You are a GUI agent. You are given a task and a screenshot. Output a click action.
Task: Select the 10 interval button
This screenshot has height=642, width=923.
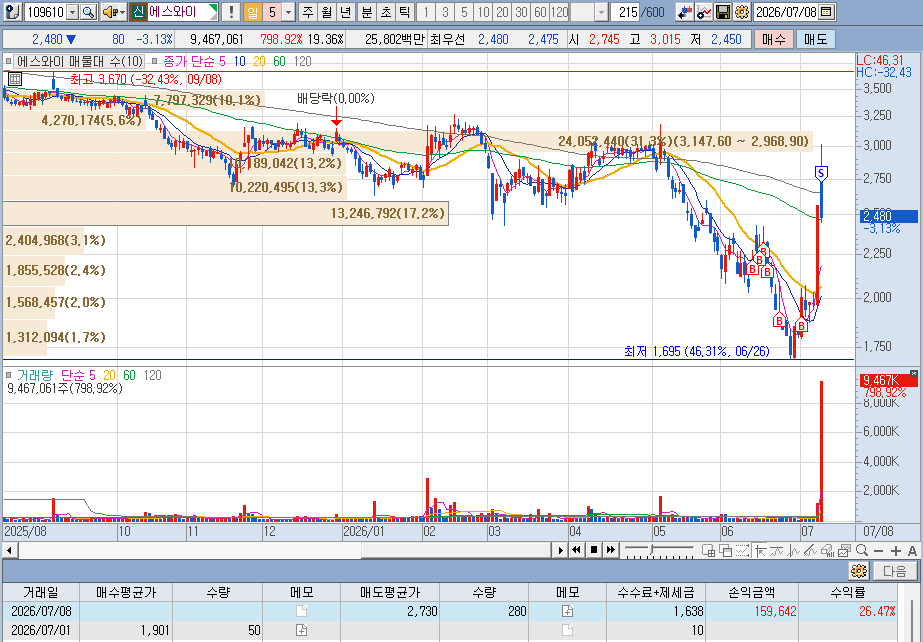pyautogui.click(x=483, y=11)
